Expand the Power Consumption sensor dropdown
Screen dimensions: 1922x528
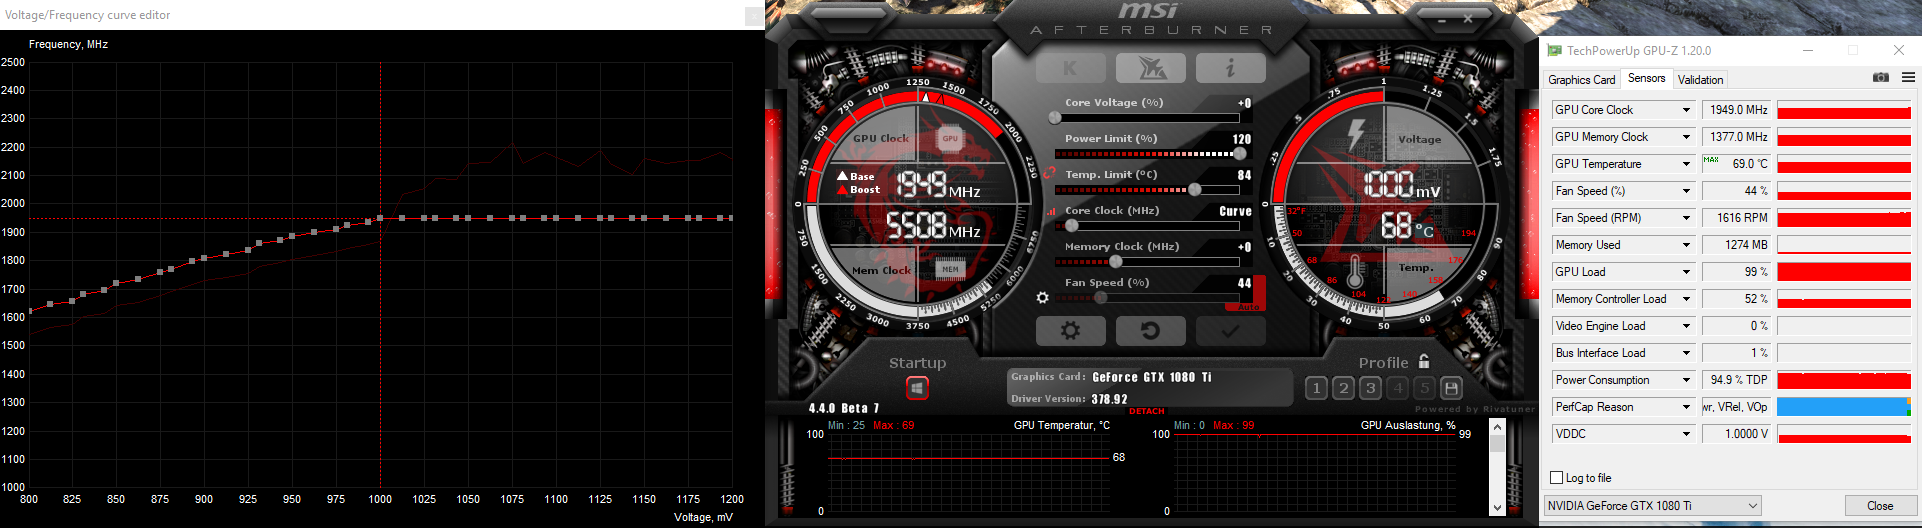coord(1686,380)
